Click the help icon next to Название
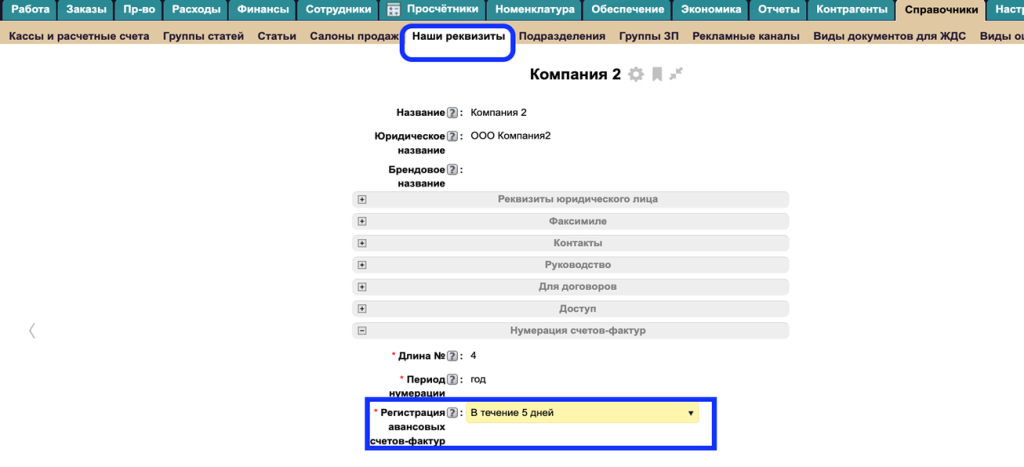Screen dimensions: 1024x467 tap(452, 113)
